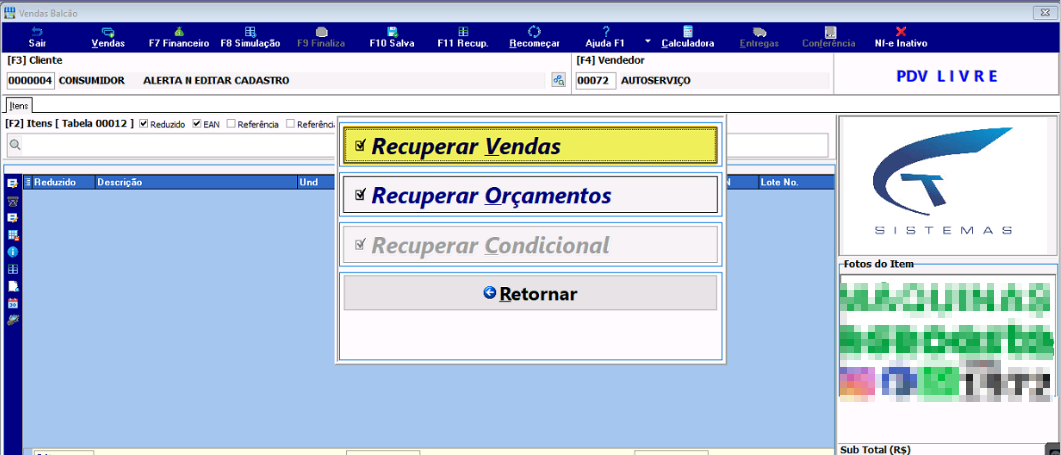The image size is (1061, 455).
Task: Click the calendar 30 sidebar icon
Action: tap(12, 303)
